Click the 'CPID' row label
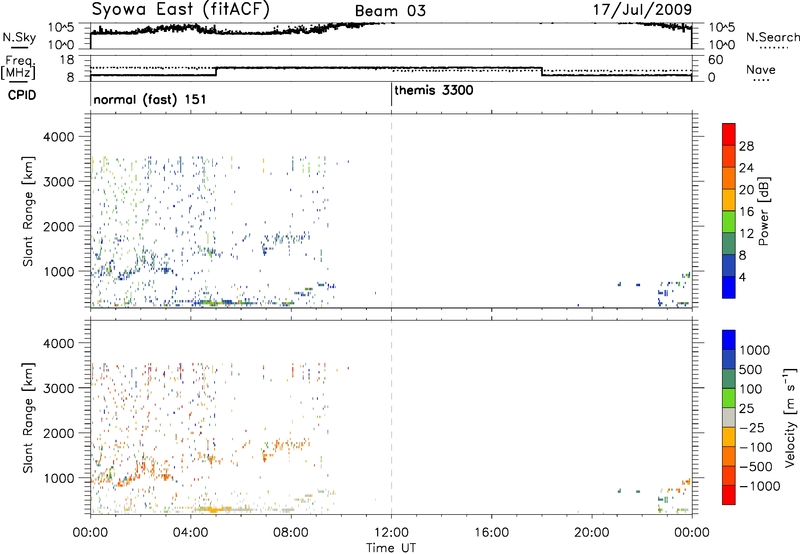This screenshot has height=554, width=800. pos(22,95)
